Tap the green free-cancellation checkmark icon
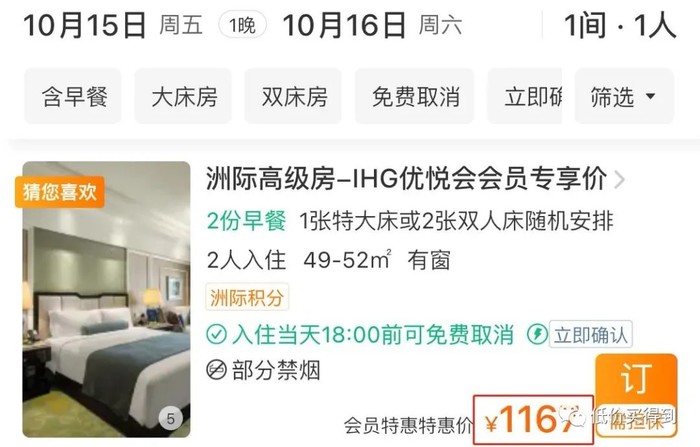Screen dimensions: 700x447 click(x=217, y=334)
